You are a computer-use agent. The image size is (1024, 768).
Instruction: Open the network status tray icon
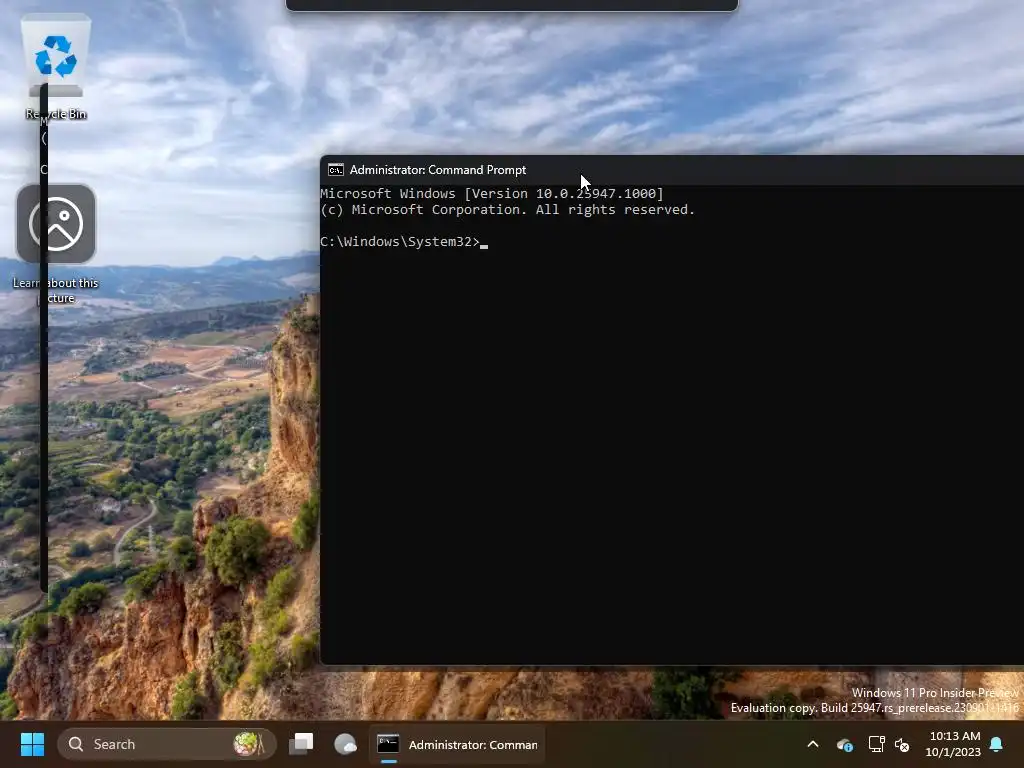876,744
